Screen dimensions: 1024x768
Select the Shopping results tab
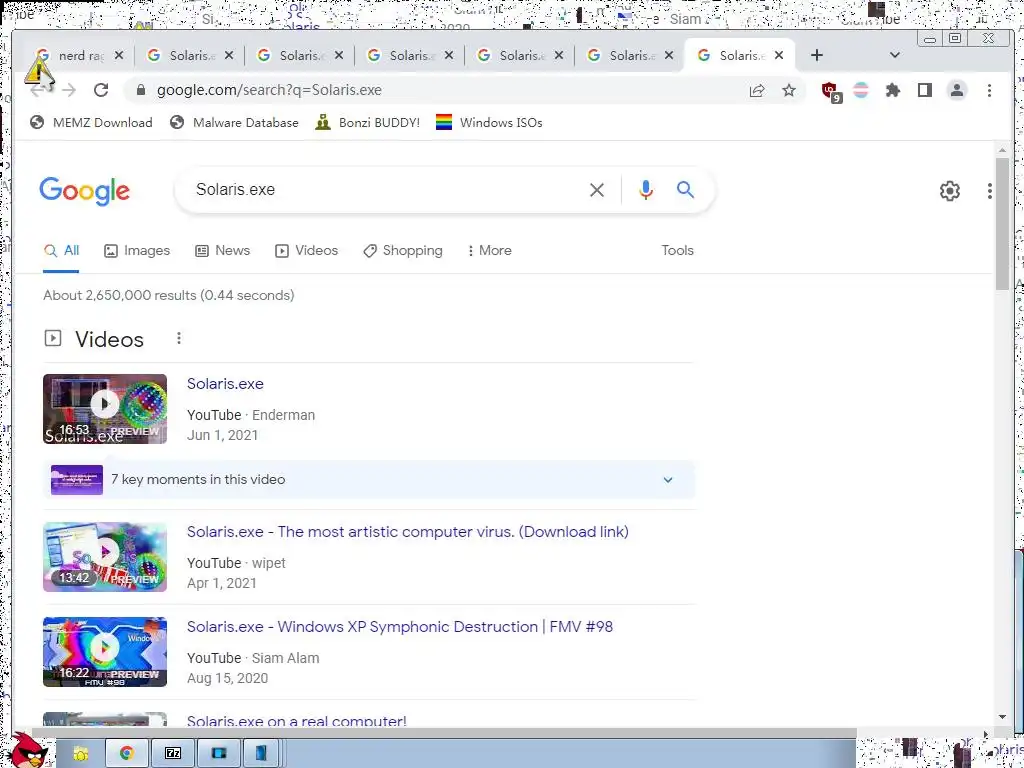pos(403,250)
